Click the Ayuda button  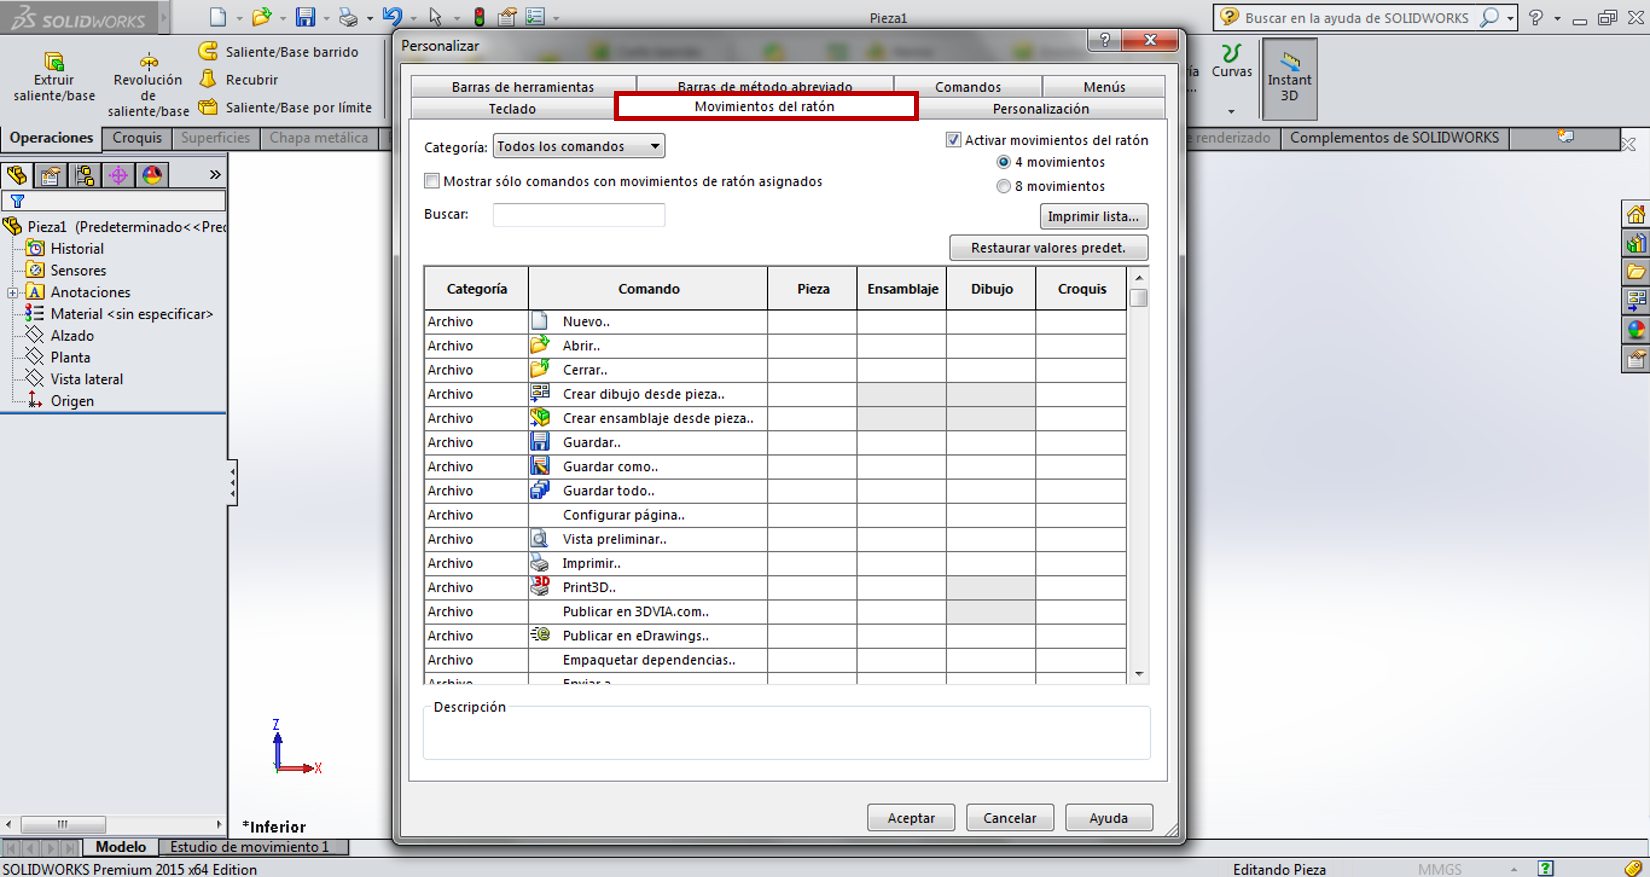1108,818
